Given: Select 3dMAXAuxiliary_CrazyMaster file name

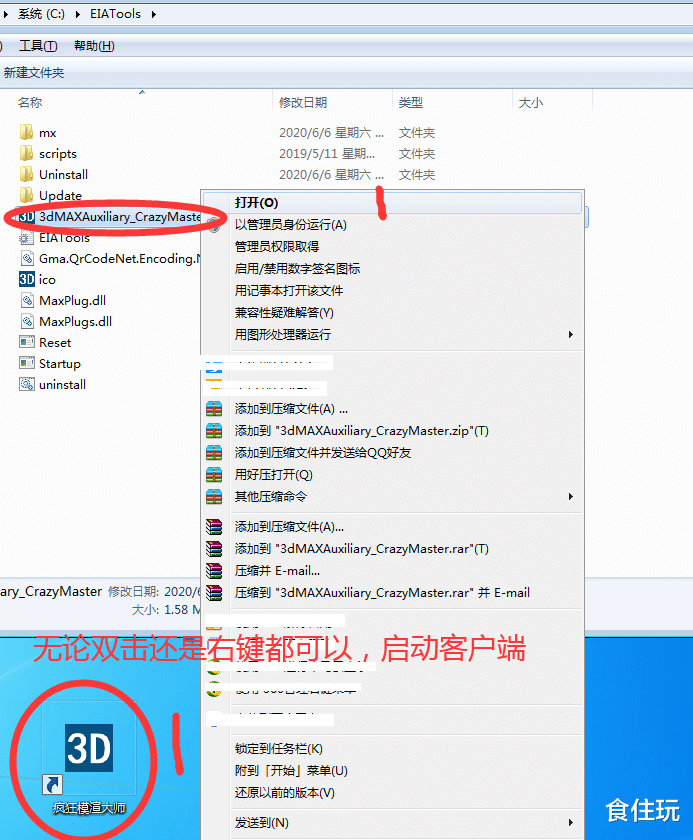Looking at the screenshot, I should [x=119, y=216].
